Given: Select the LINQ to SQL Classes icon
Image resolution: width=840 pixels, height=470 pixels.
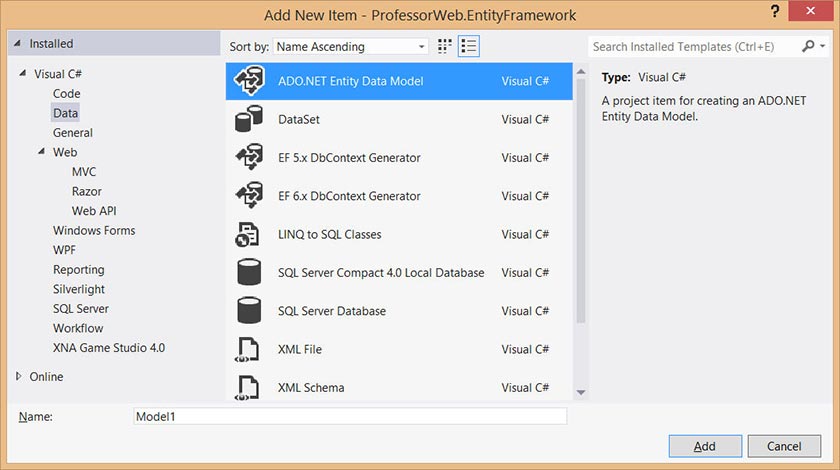Looking at the screenshot, I should [248, 234].
